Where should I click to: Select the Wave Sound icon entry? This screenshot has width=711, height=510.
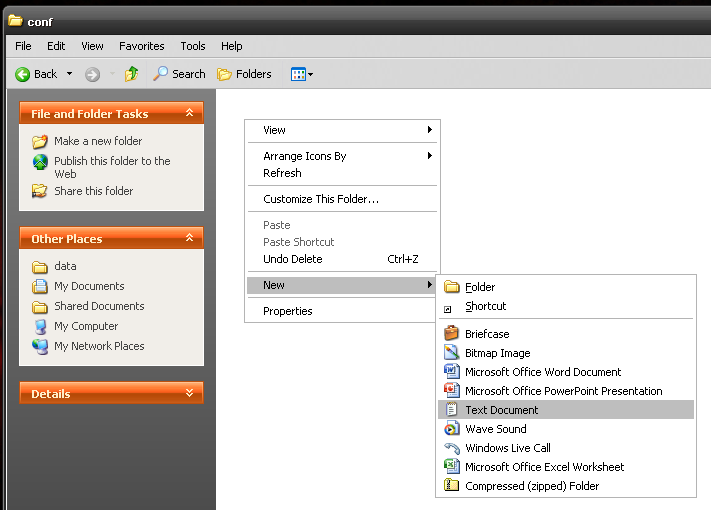pos(452,429)
